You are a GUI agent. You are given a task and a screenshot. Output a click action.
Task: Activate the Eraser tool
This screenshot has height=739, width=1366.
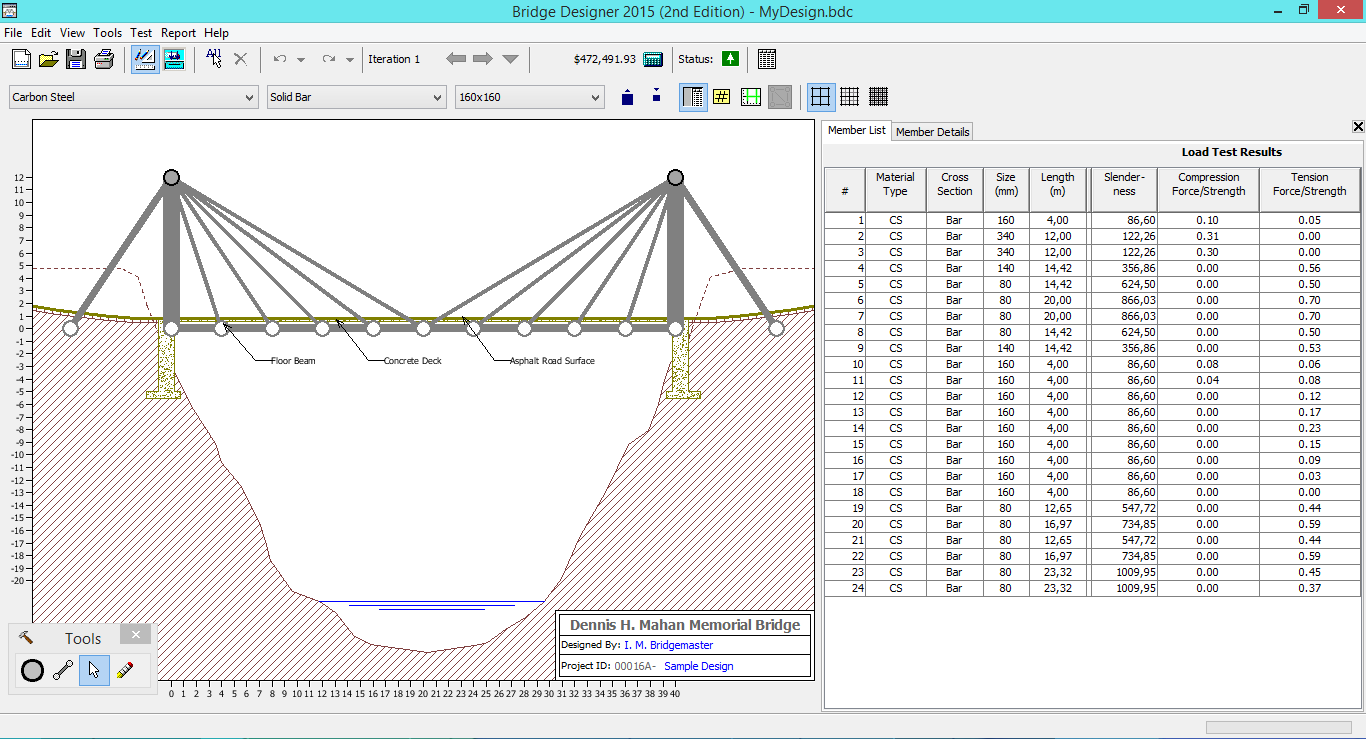coord(125,670)
